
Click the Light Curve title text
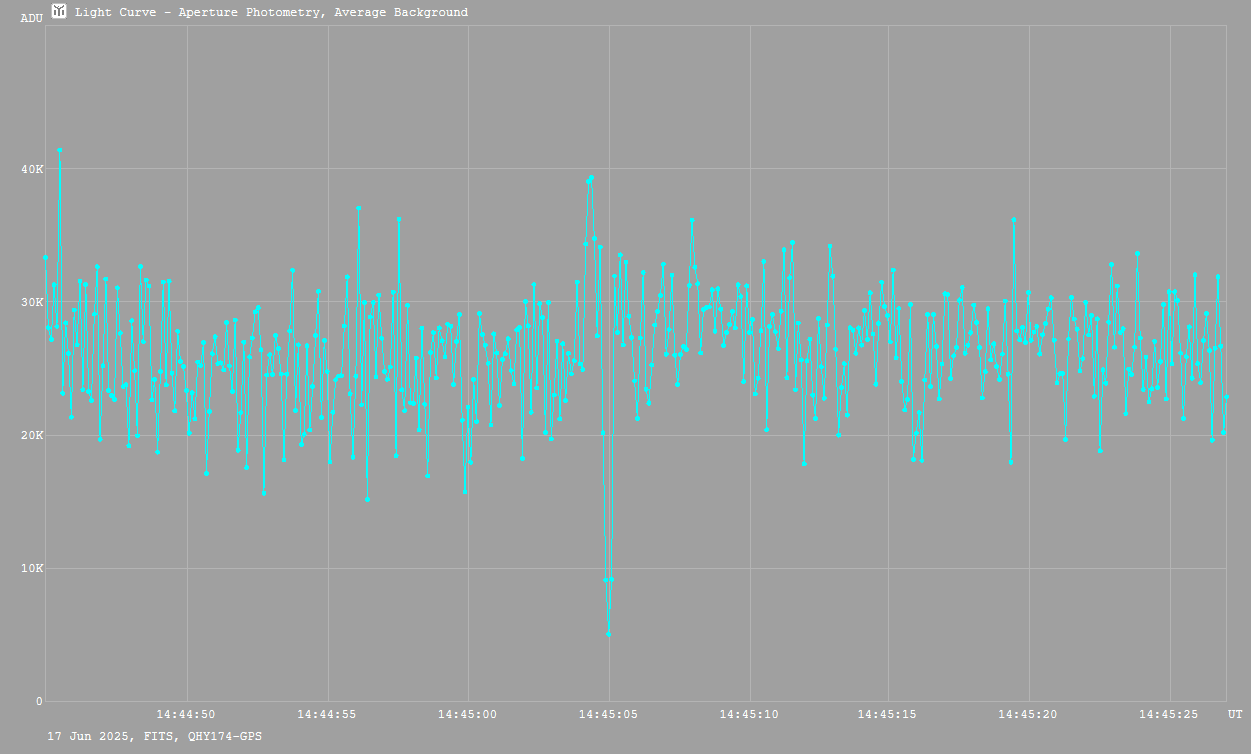[271, 13]
